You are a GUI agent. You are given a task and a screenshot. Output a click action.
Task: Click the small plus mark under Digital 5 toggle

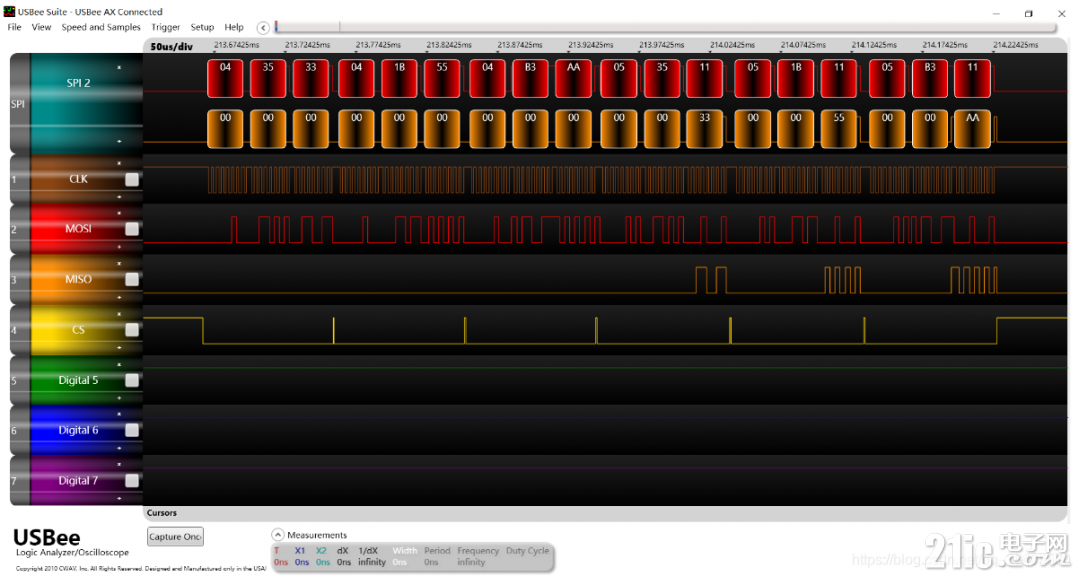pos(119,398)
